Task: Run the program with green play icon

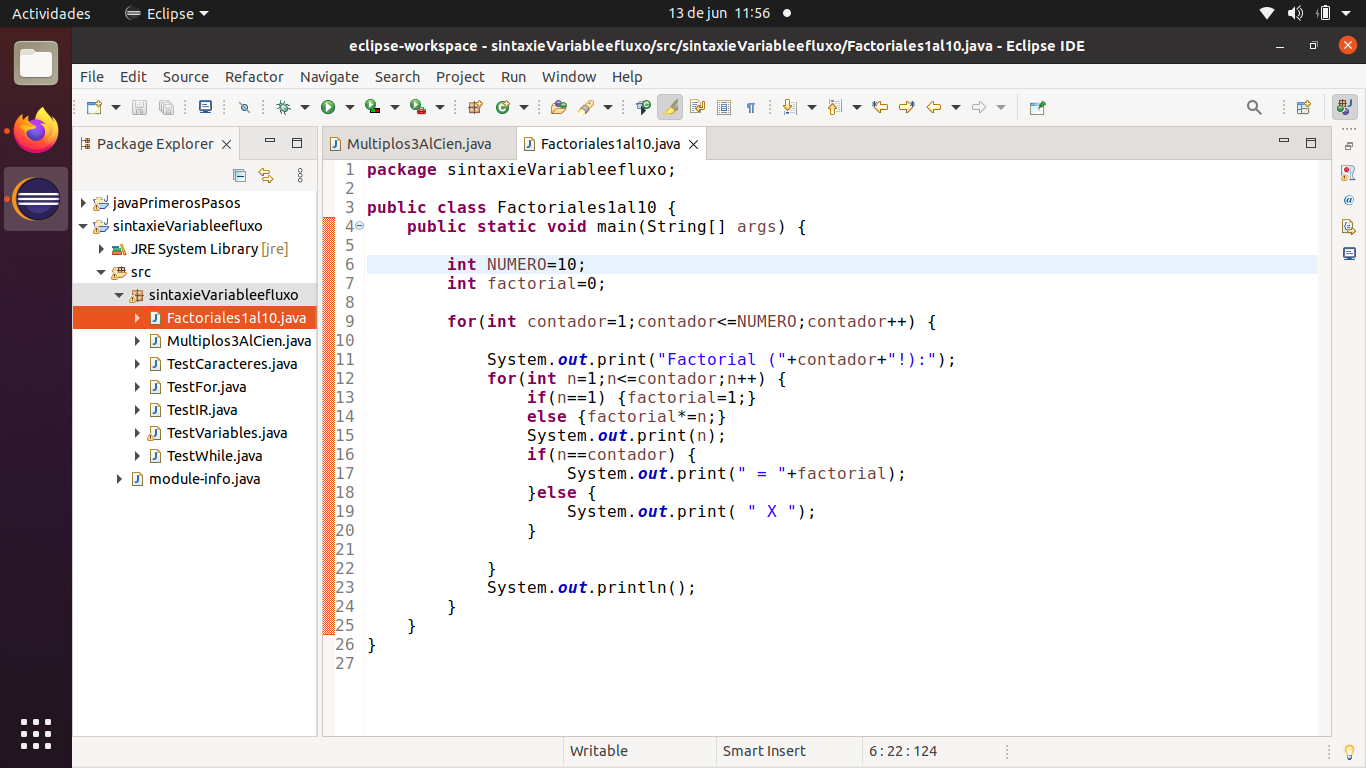Action: tap(328, 107)
